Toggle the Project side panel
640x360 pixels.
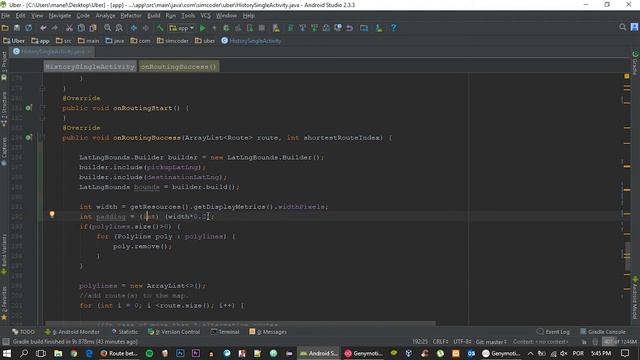click(4, 65)
